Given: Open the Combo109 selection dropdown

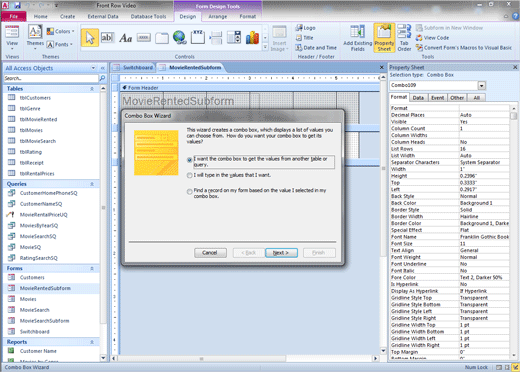Looking at the screenshot, I should pyautogui.click(x=482, y=86).
